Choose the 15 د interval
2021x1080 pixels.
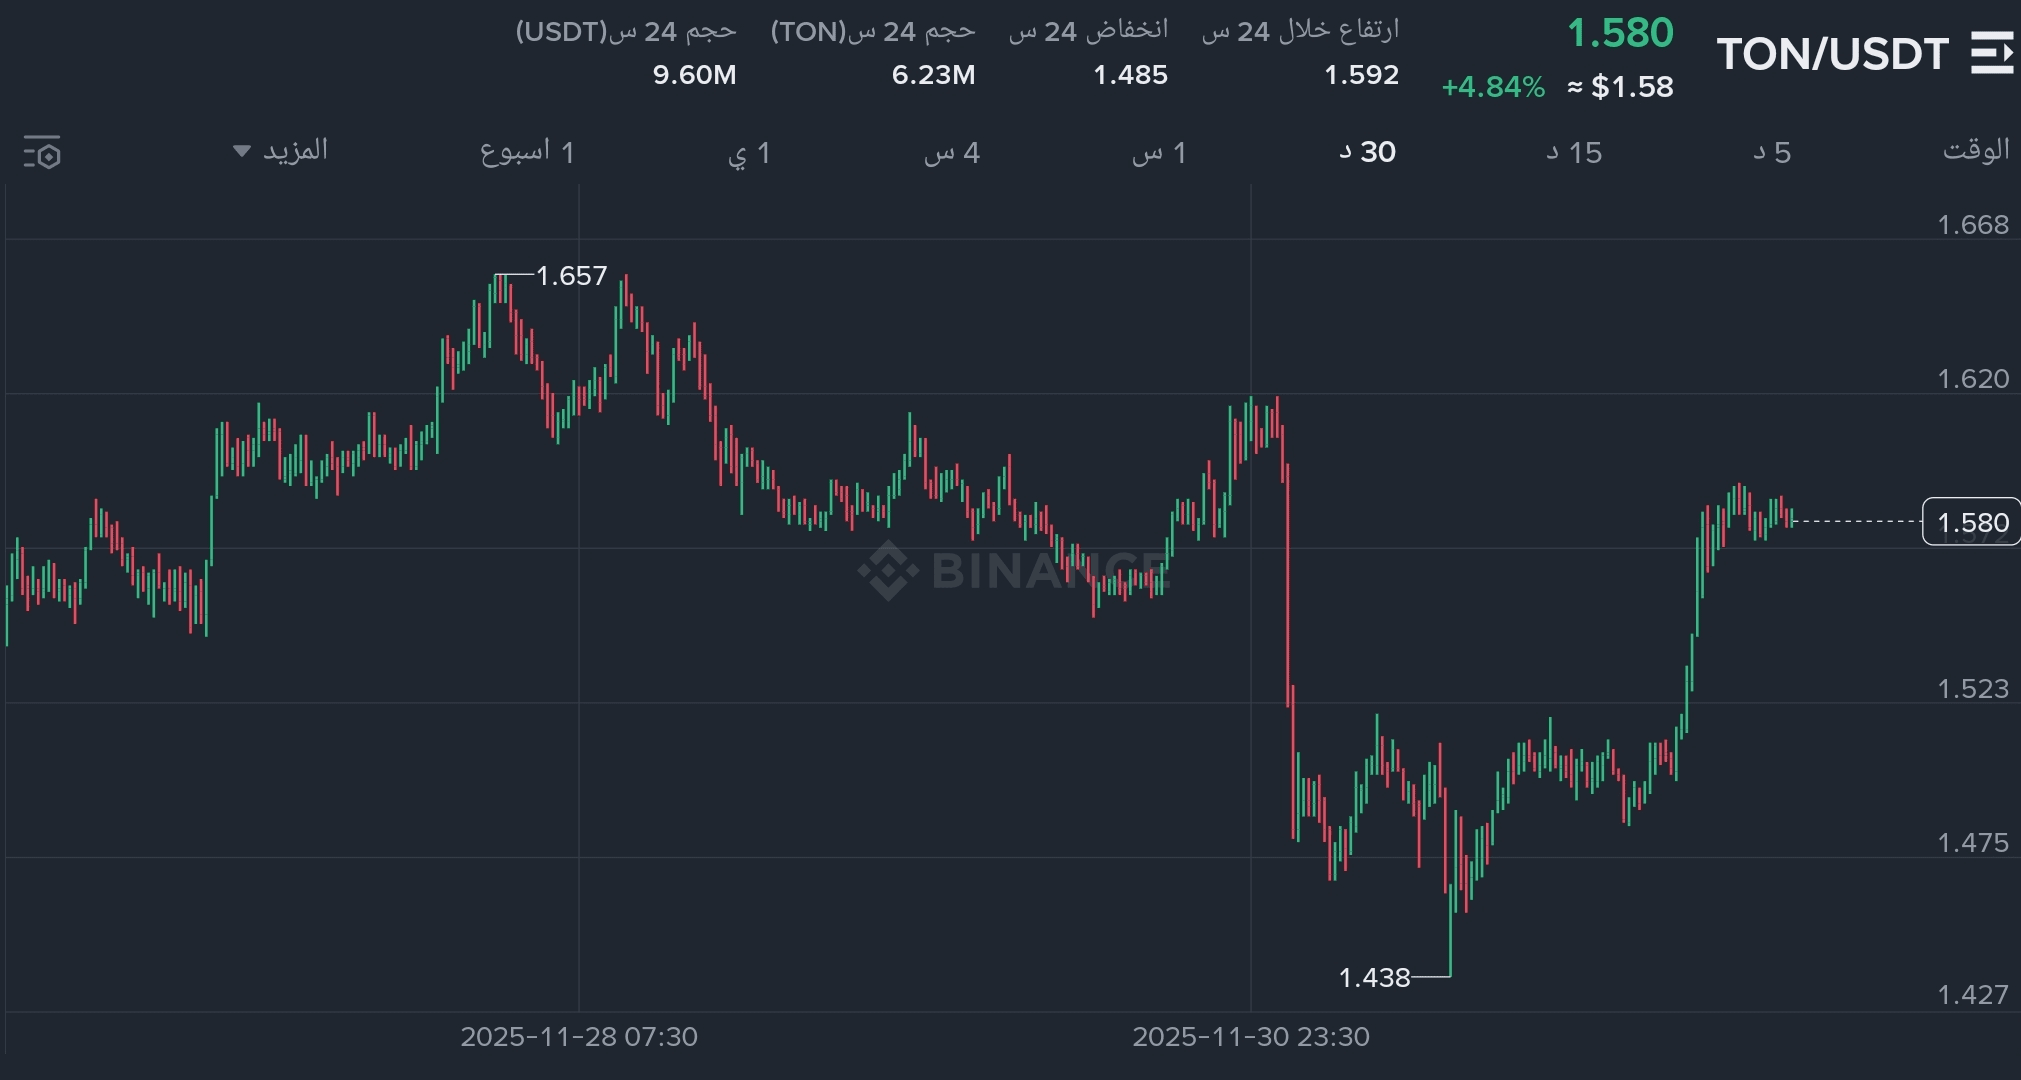coord(1574,152)
